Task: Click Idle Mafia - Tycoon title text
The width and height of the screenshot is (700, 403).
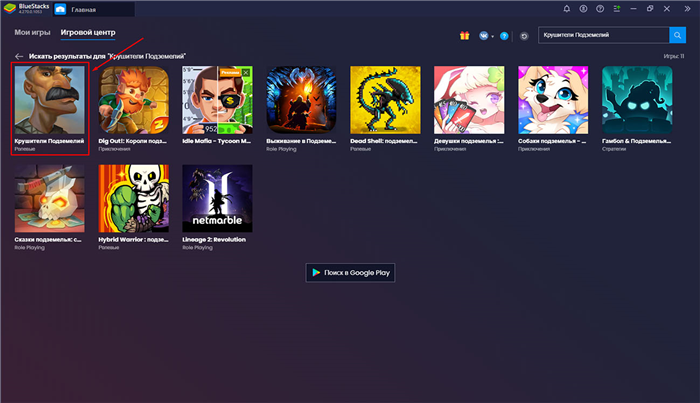Action: [x=217, y=141]
